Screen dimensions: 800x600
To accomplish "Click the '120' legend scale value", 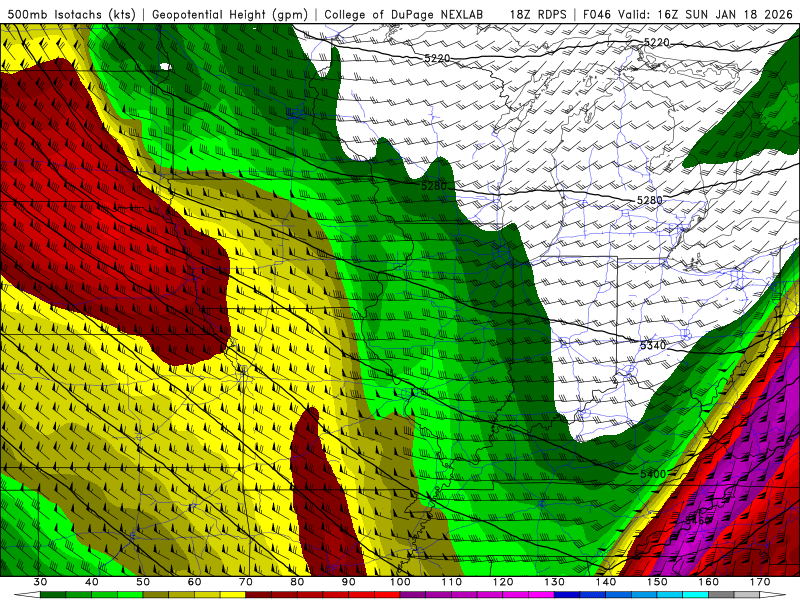I will [x=503, y=582].
